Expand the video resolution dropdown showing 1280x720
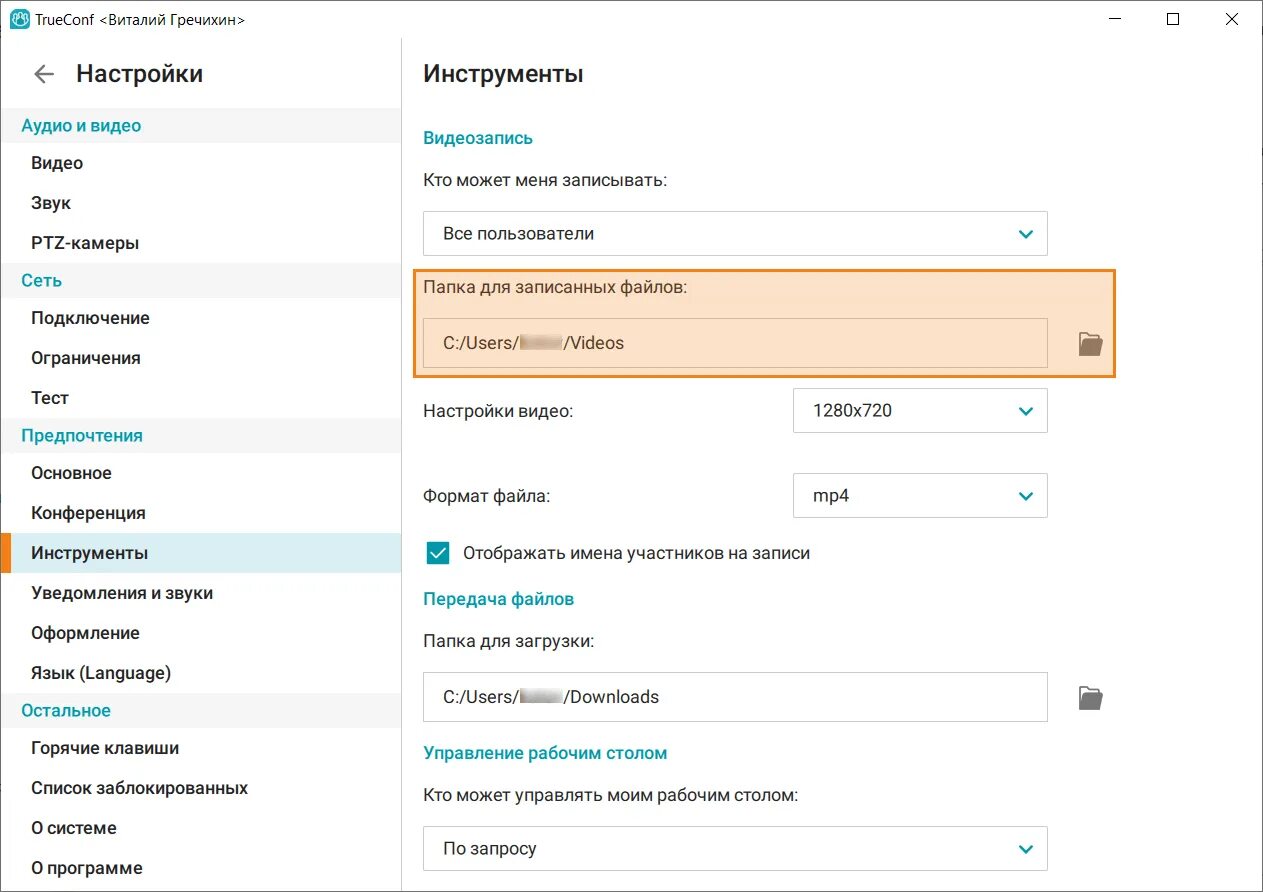Screen dimensions: 1263x892 point(919,410)
